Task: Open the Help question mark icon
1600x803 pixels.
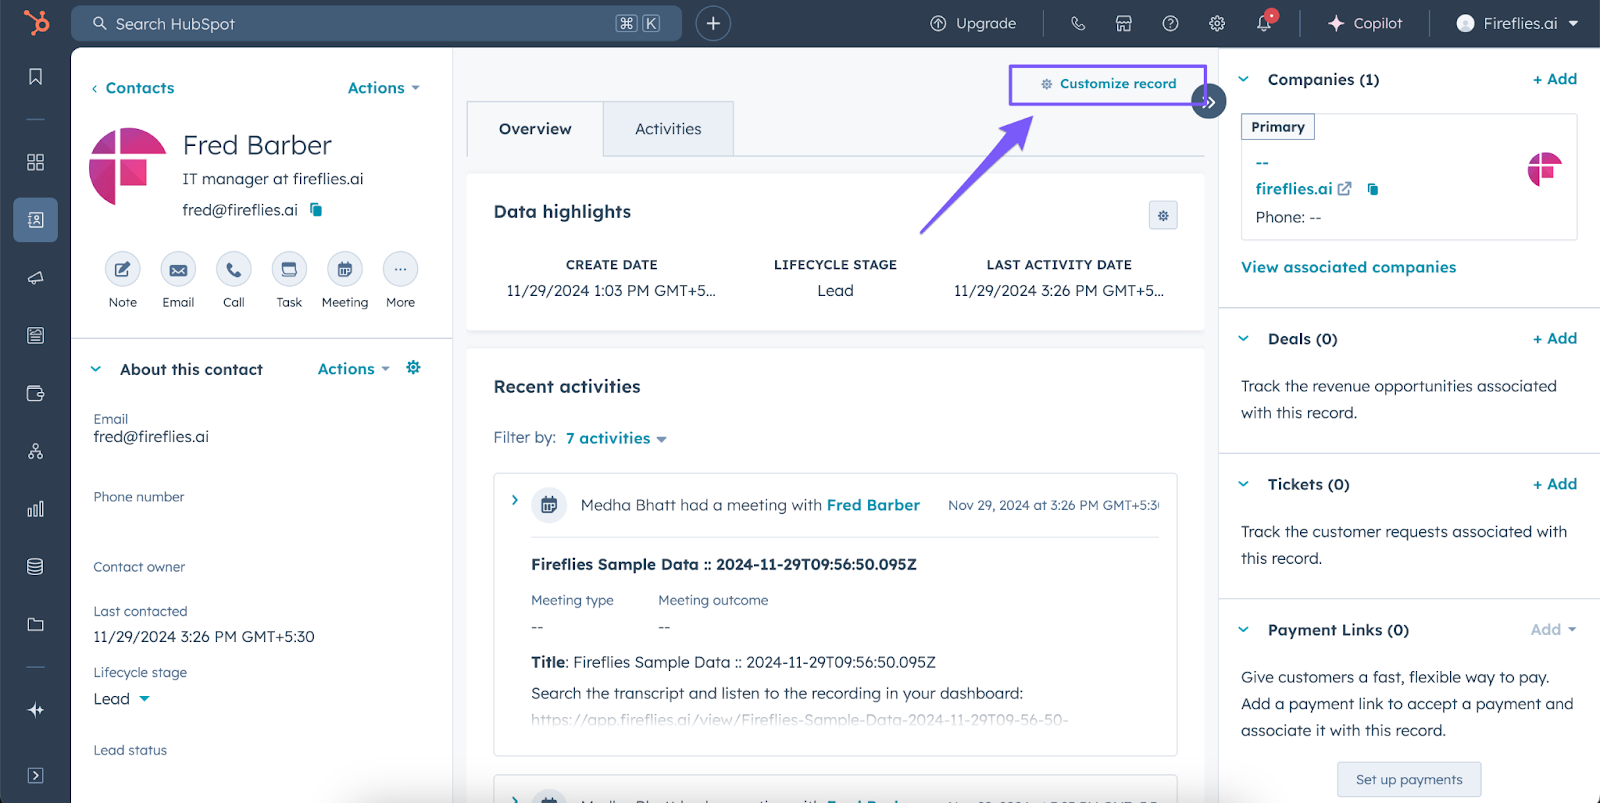Action: pyautogui.click(x=1170, y=23)
